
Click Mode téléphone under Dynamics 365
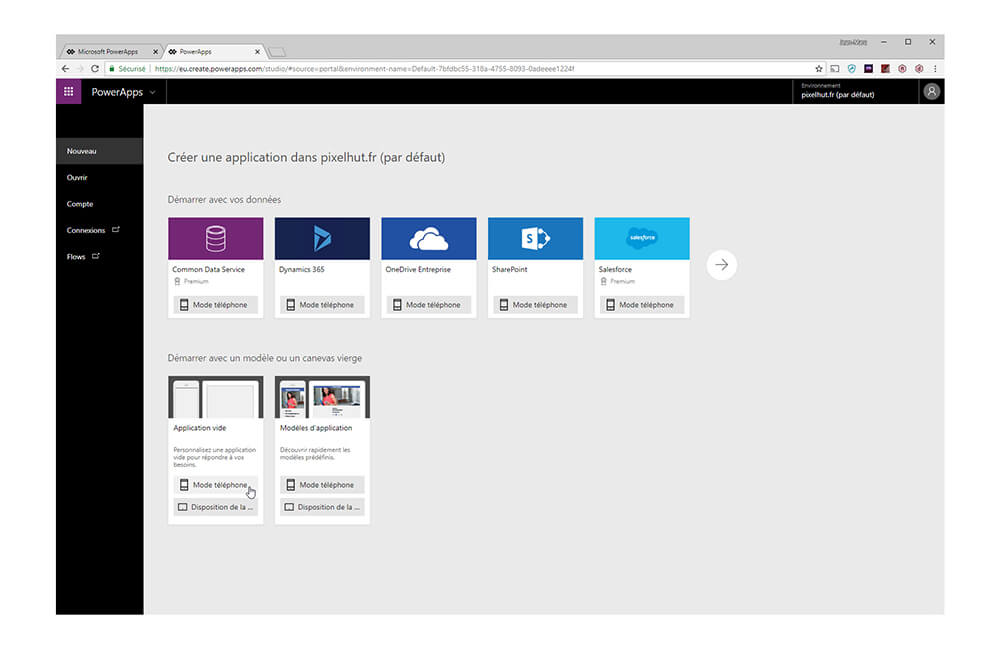pyautogui.click(x=322, y=305)
